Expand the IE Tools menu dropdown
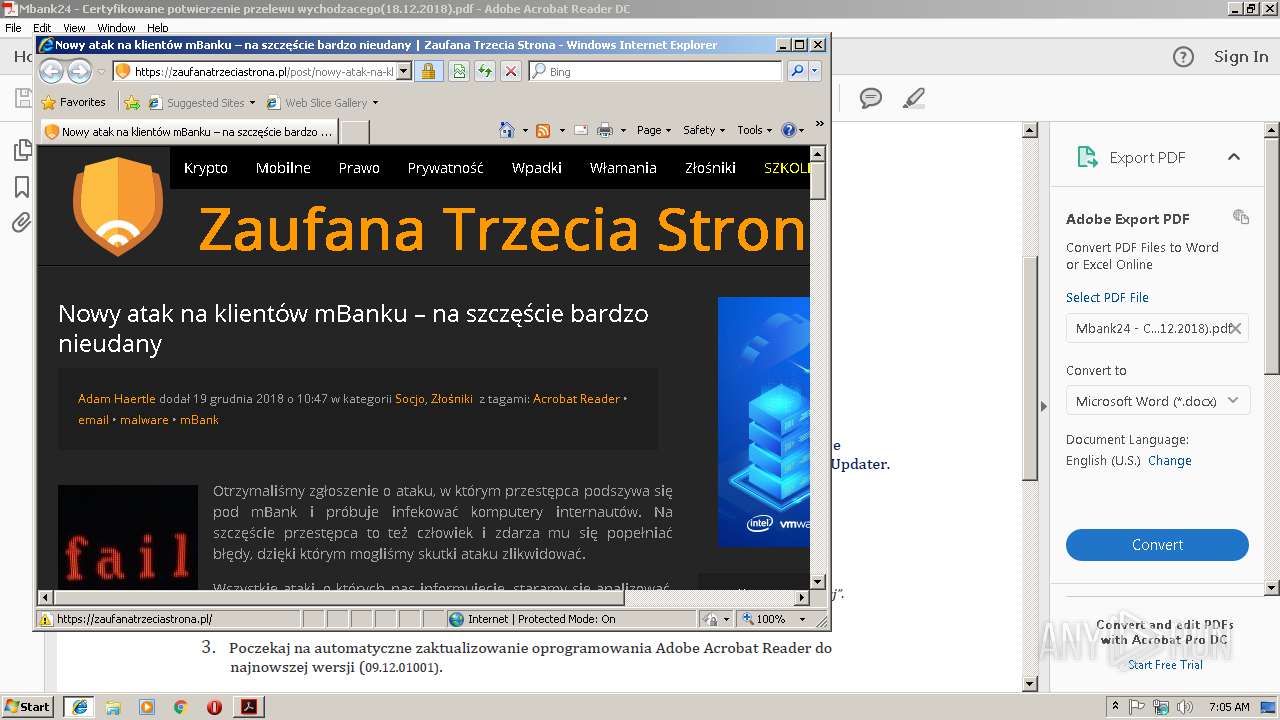This screenshot has width=1280, height=720. click(754, 130)
